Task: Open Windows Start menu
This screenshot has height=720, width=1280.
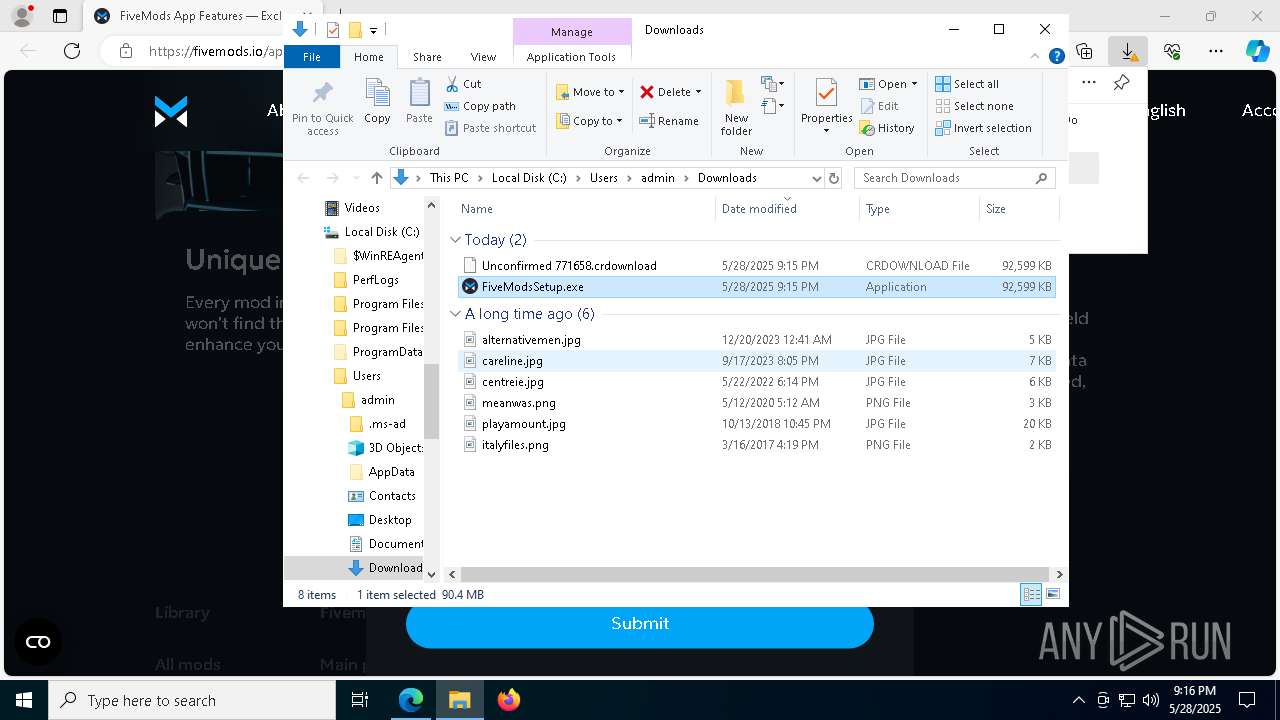Action: coord(23,700)
